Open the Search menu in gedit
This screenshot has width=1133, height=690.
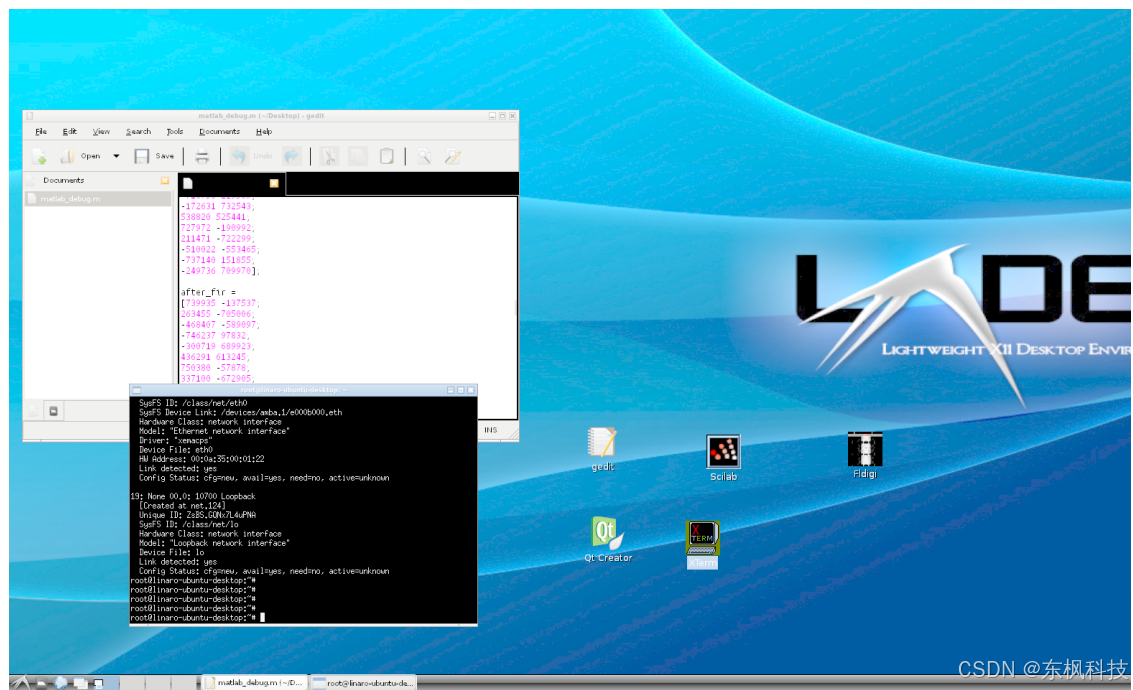[x=138, y=131]
